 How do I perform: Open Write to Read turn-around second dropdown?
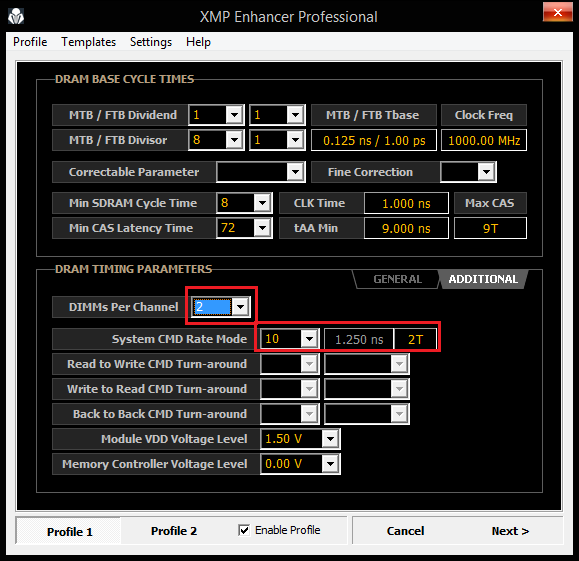[399, 389]
